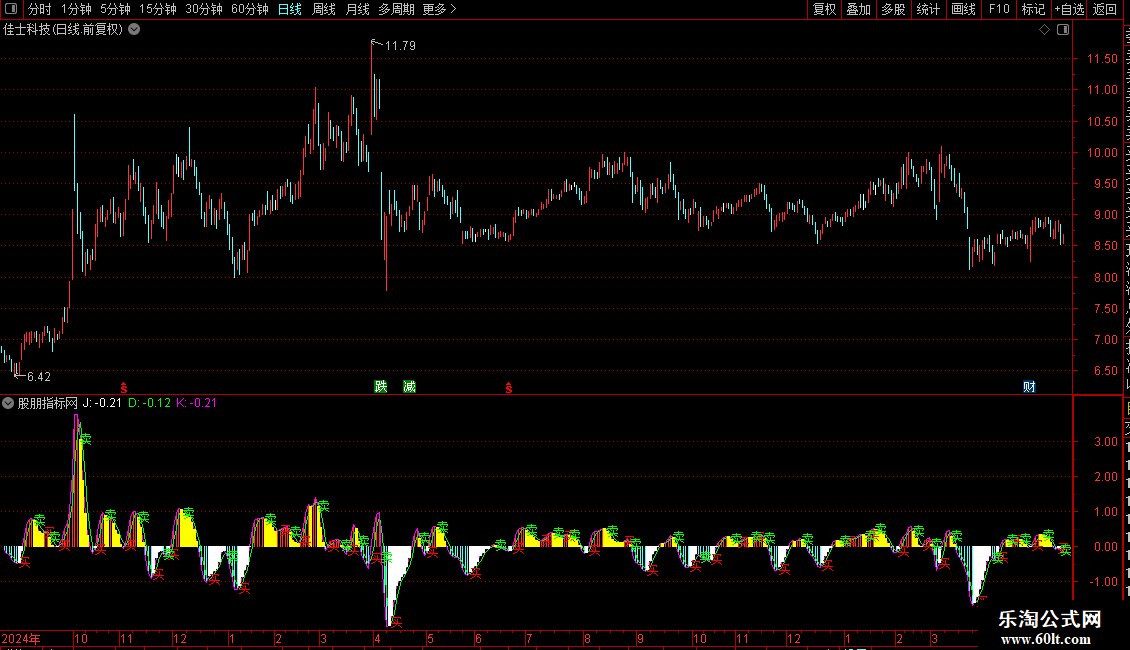Image resolution: width=1130 pixels, height=650 pixels.
Task: Open the 画线 drawing tools
Action: click(963, 9)
